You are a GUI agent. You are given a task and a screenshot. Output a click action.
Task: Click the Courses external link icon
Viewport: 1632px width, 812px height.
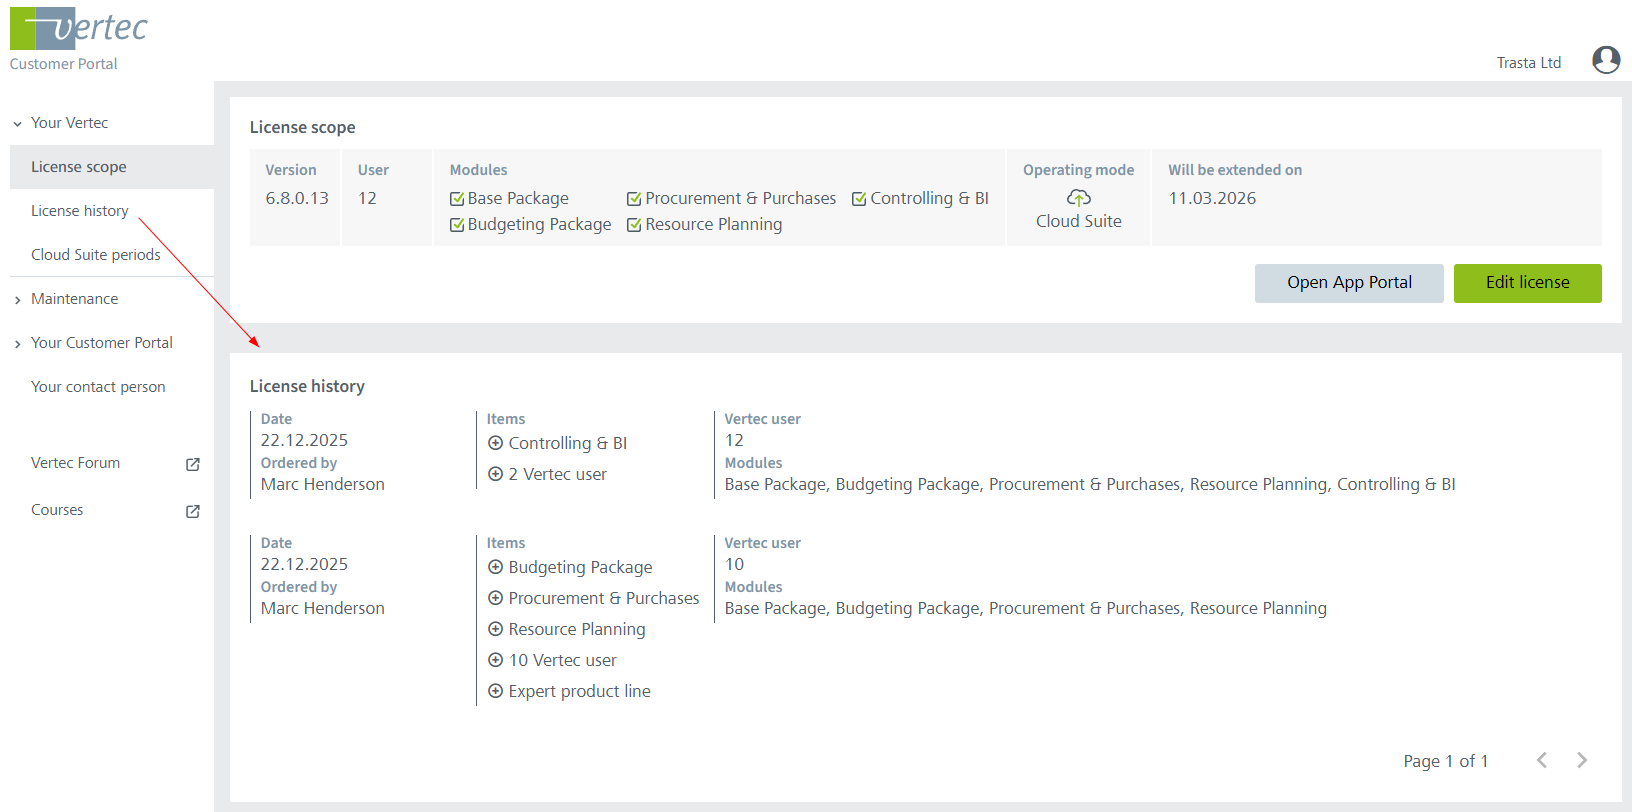pyautogui.click(x=193, y=511)
